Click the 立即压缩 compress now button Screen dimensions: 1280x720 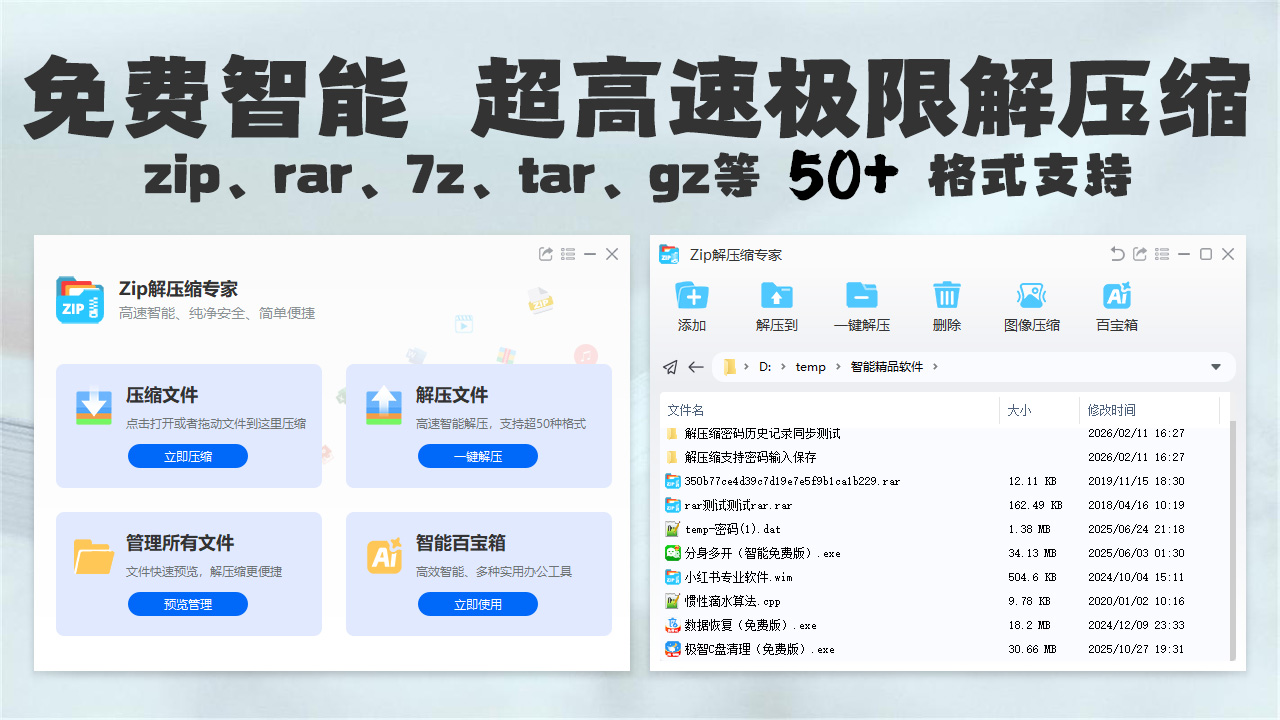click(187, 456)
